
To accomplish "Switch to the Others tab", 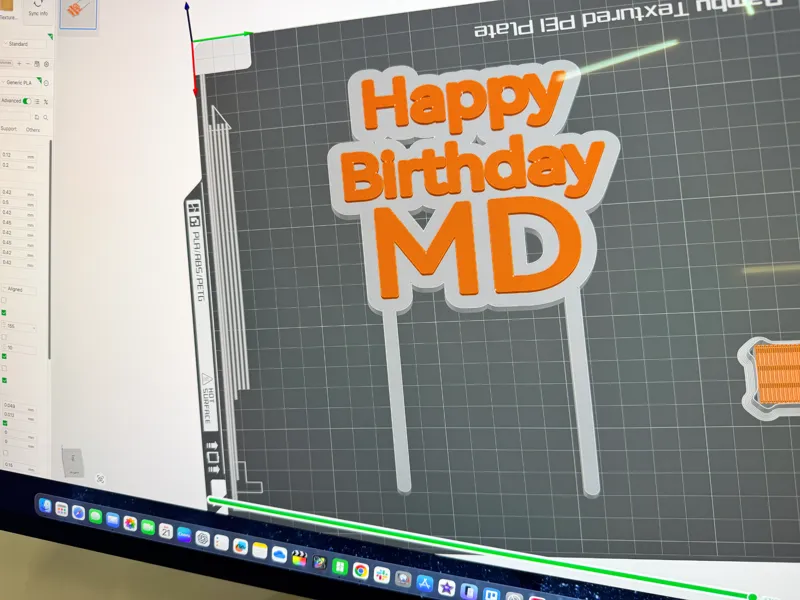I will [33, 130].
